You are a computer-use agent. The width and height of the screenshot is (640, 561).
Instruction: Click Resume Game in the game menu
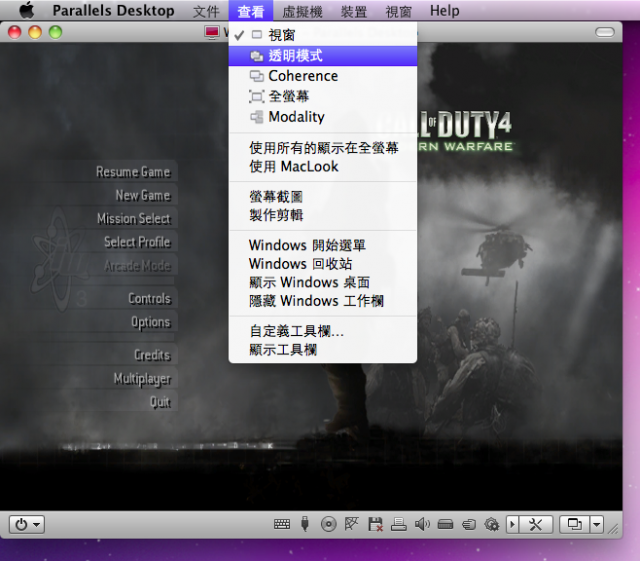point(133,172)
